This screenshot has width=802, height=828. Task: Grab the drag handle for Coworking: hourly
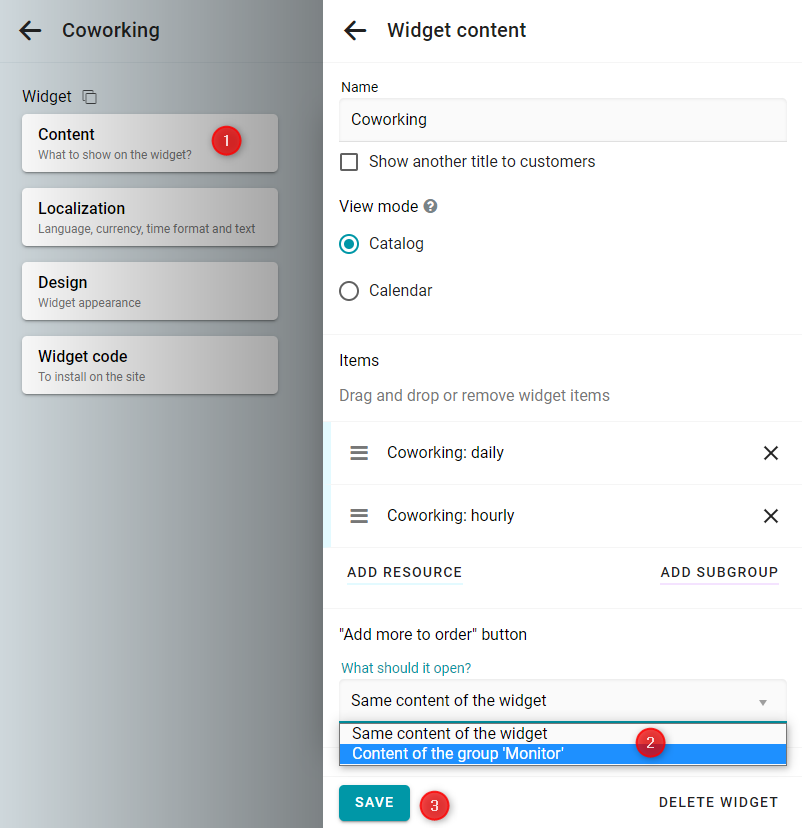coord(359,515)
